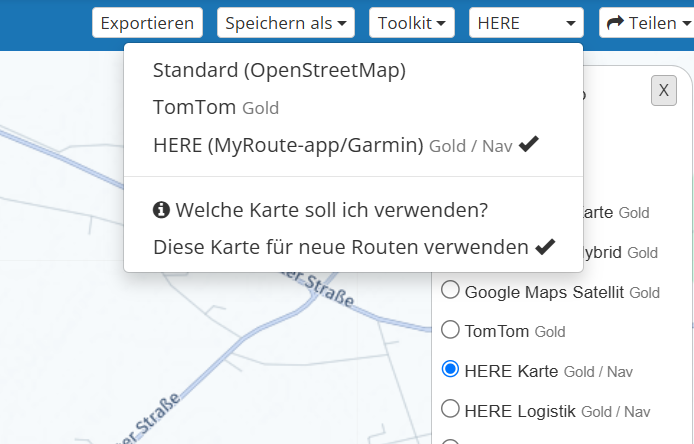This screenshot has height=444, width=694.
Task: Switch to the HERE Logistik radio option
Action: (450, 409)
